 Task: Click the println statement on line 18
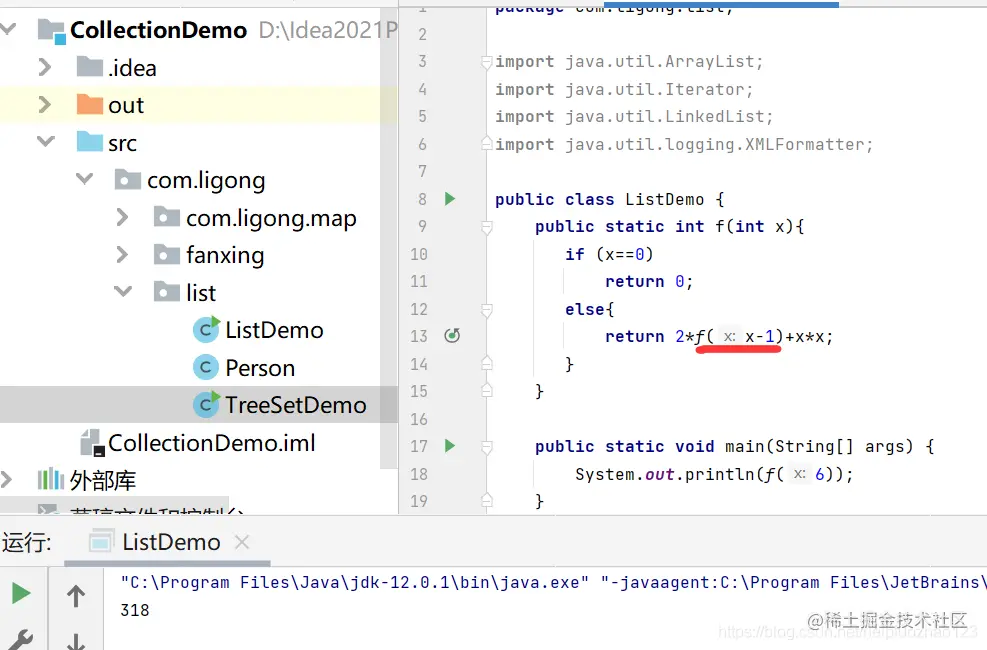[x=714, y=474]
